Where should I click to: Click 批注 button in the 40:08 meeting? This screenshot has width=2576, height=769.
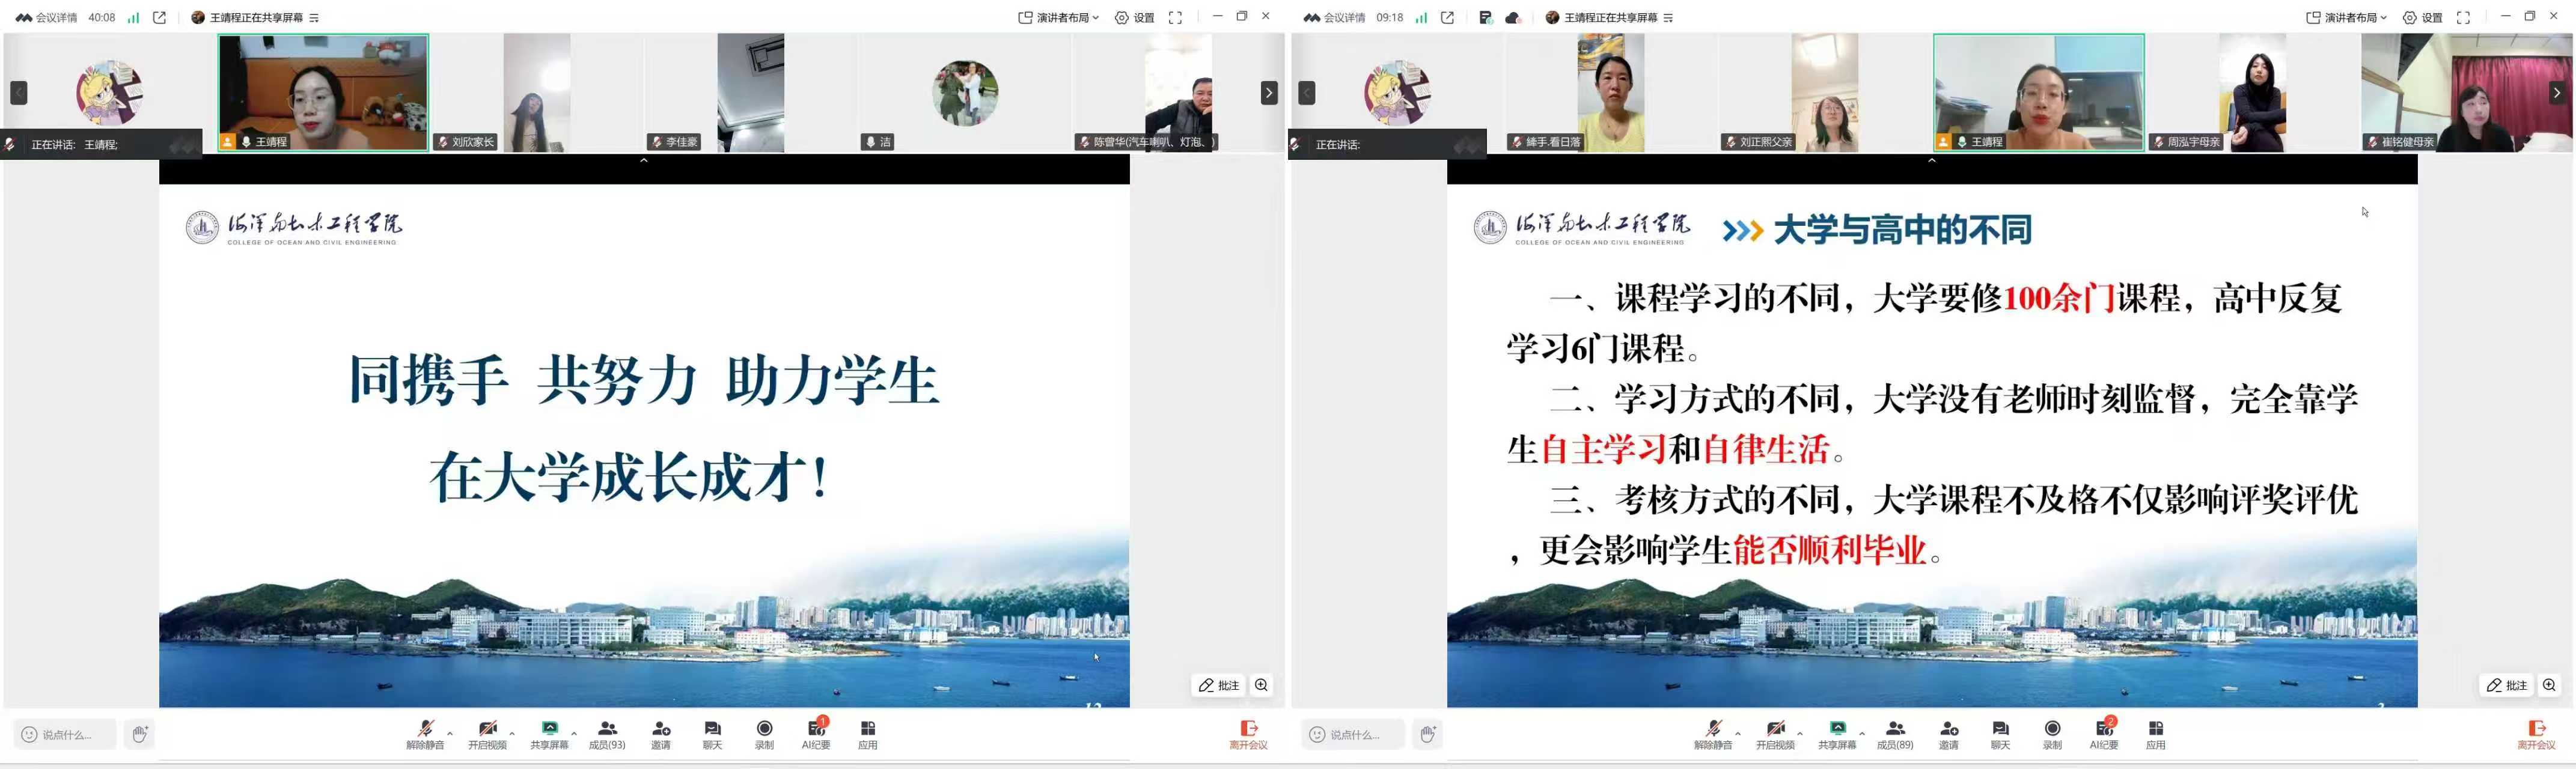pyautogui.click(x=1219, y=685)
